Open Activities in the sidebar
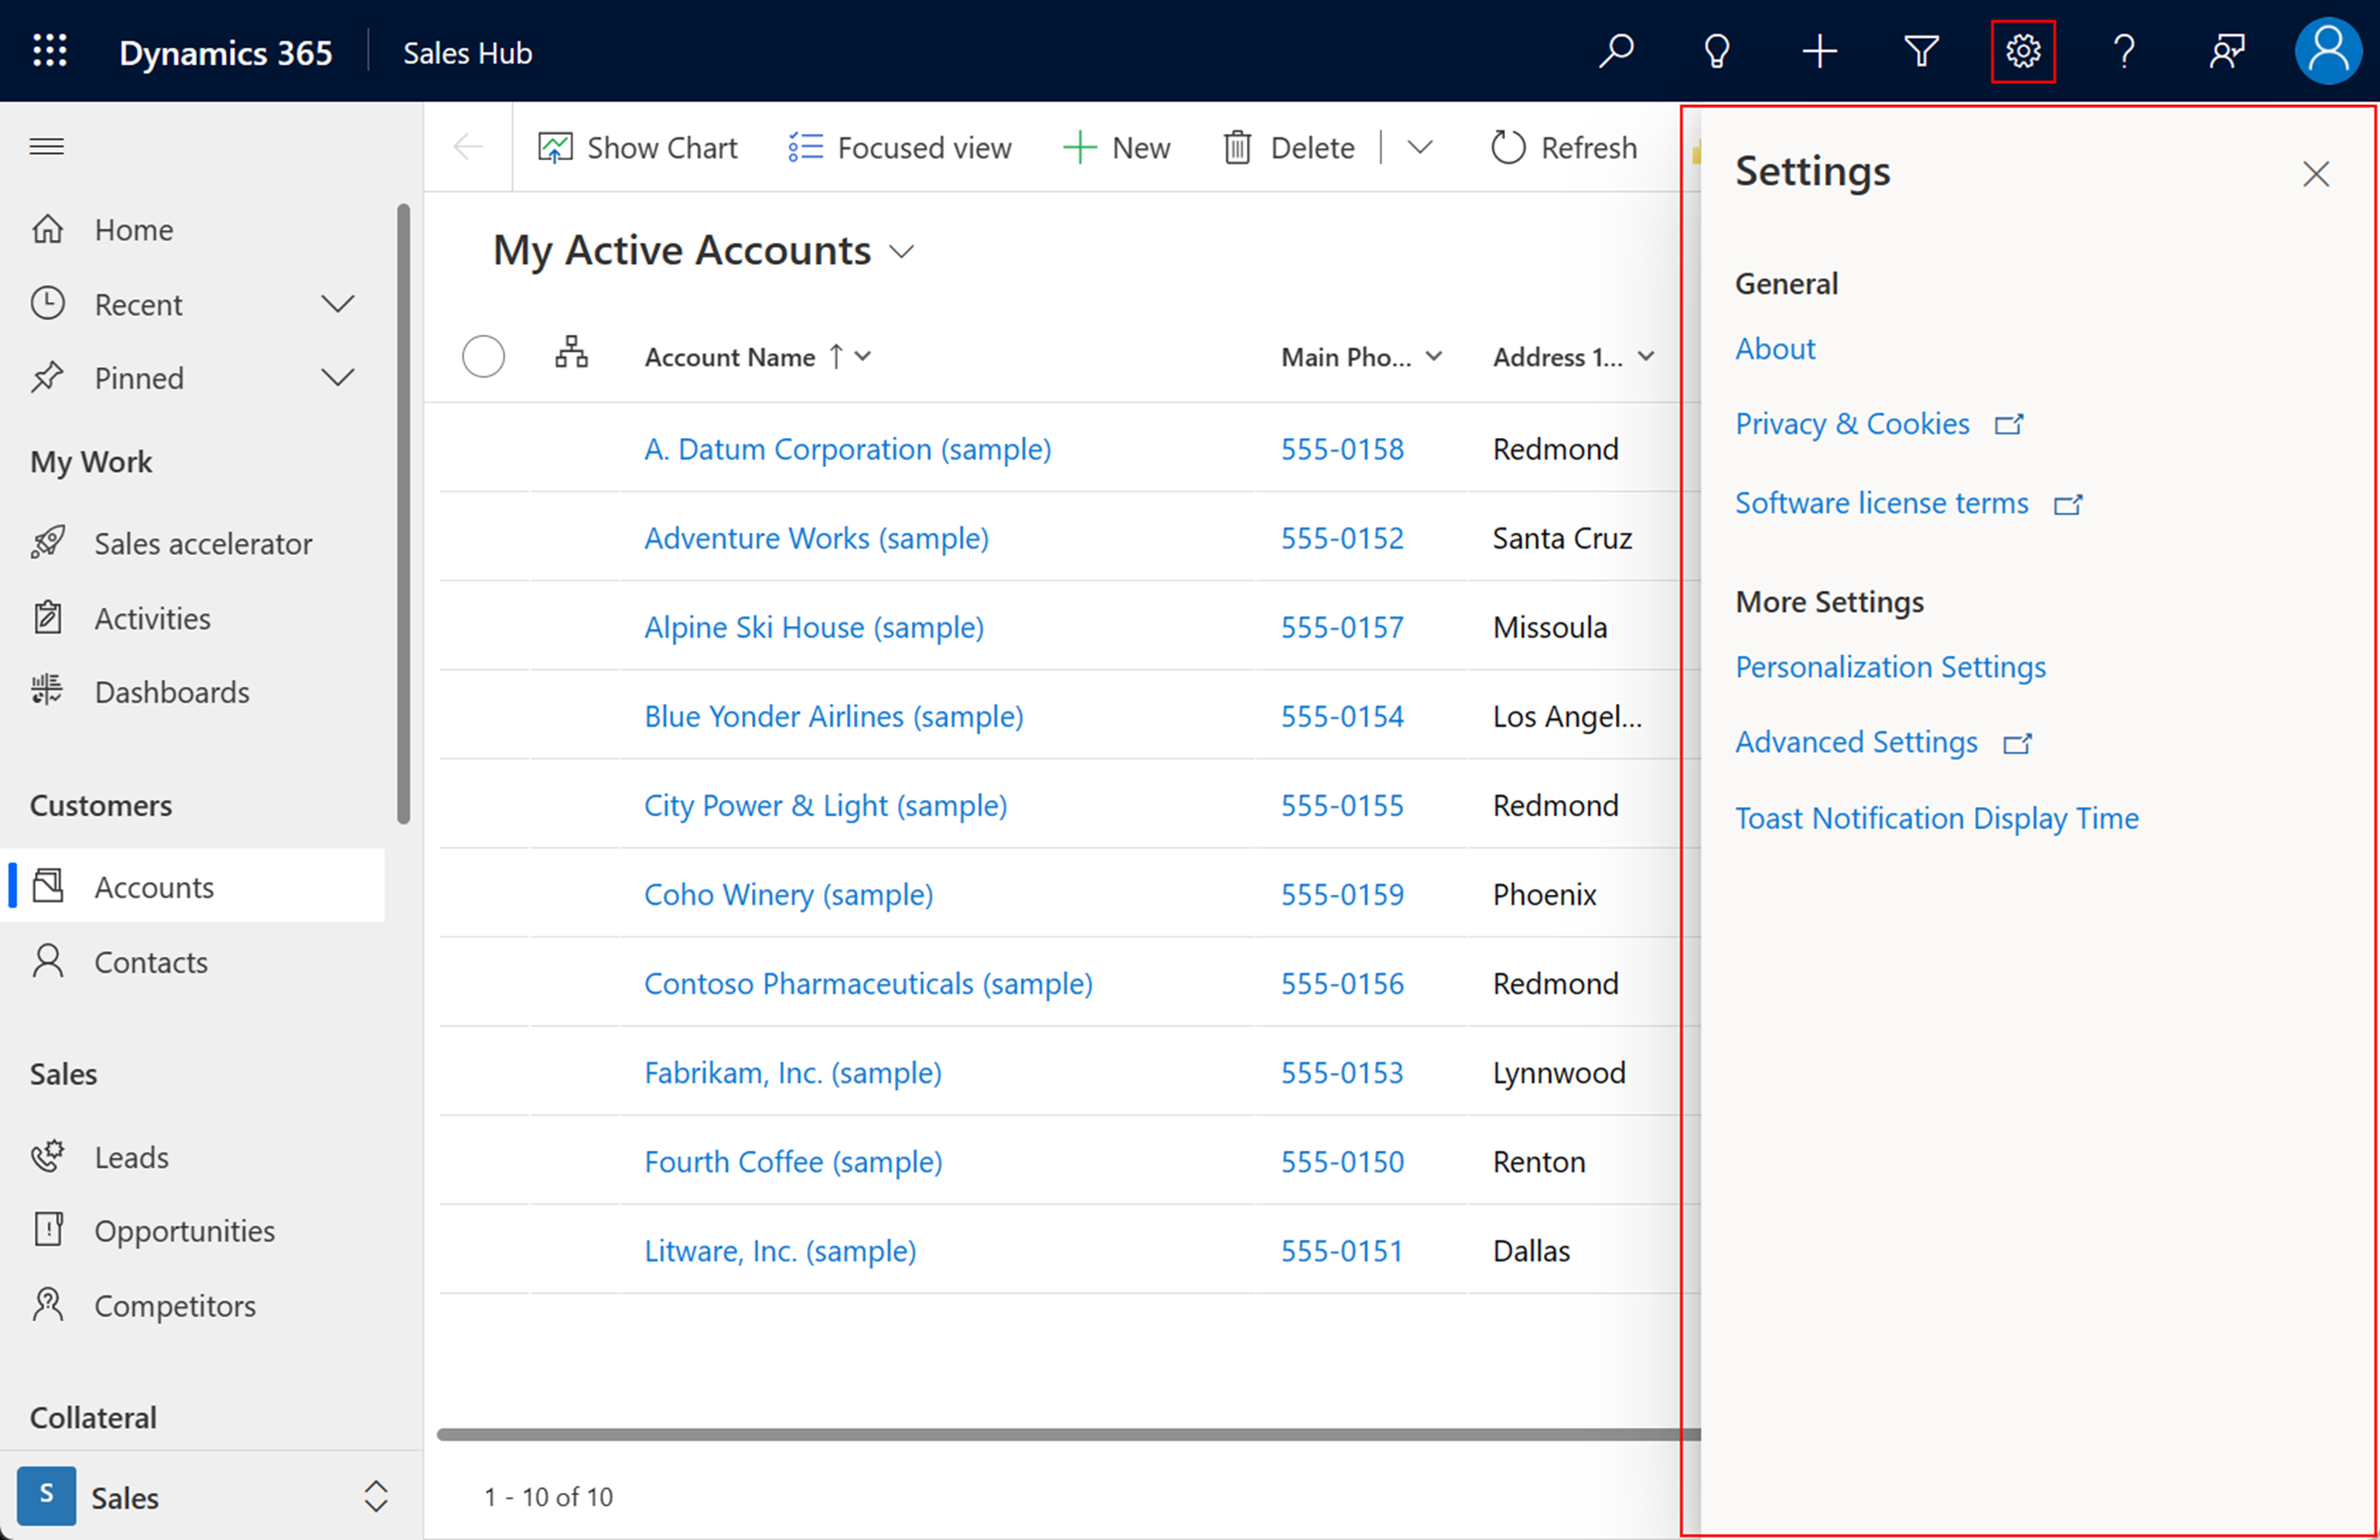Screen dimensions: 2380x1540 (192, 619)
